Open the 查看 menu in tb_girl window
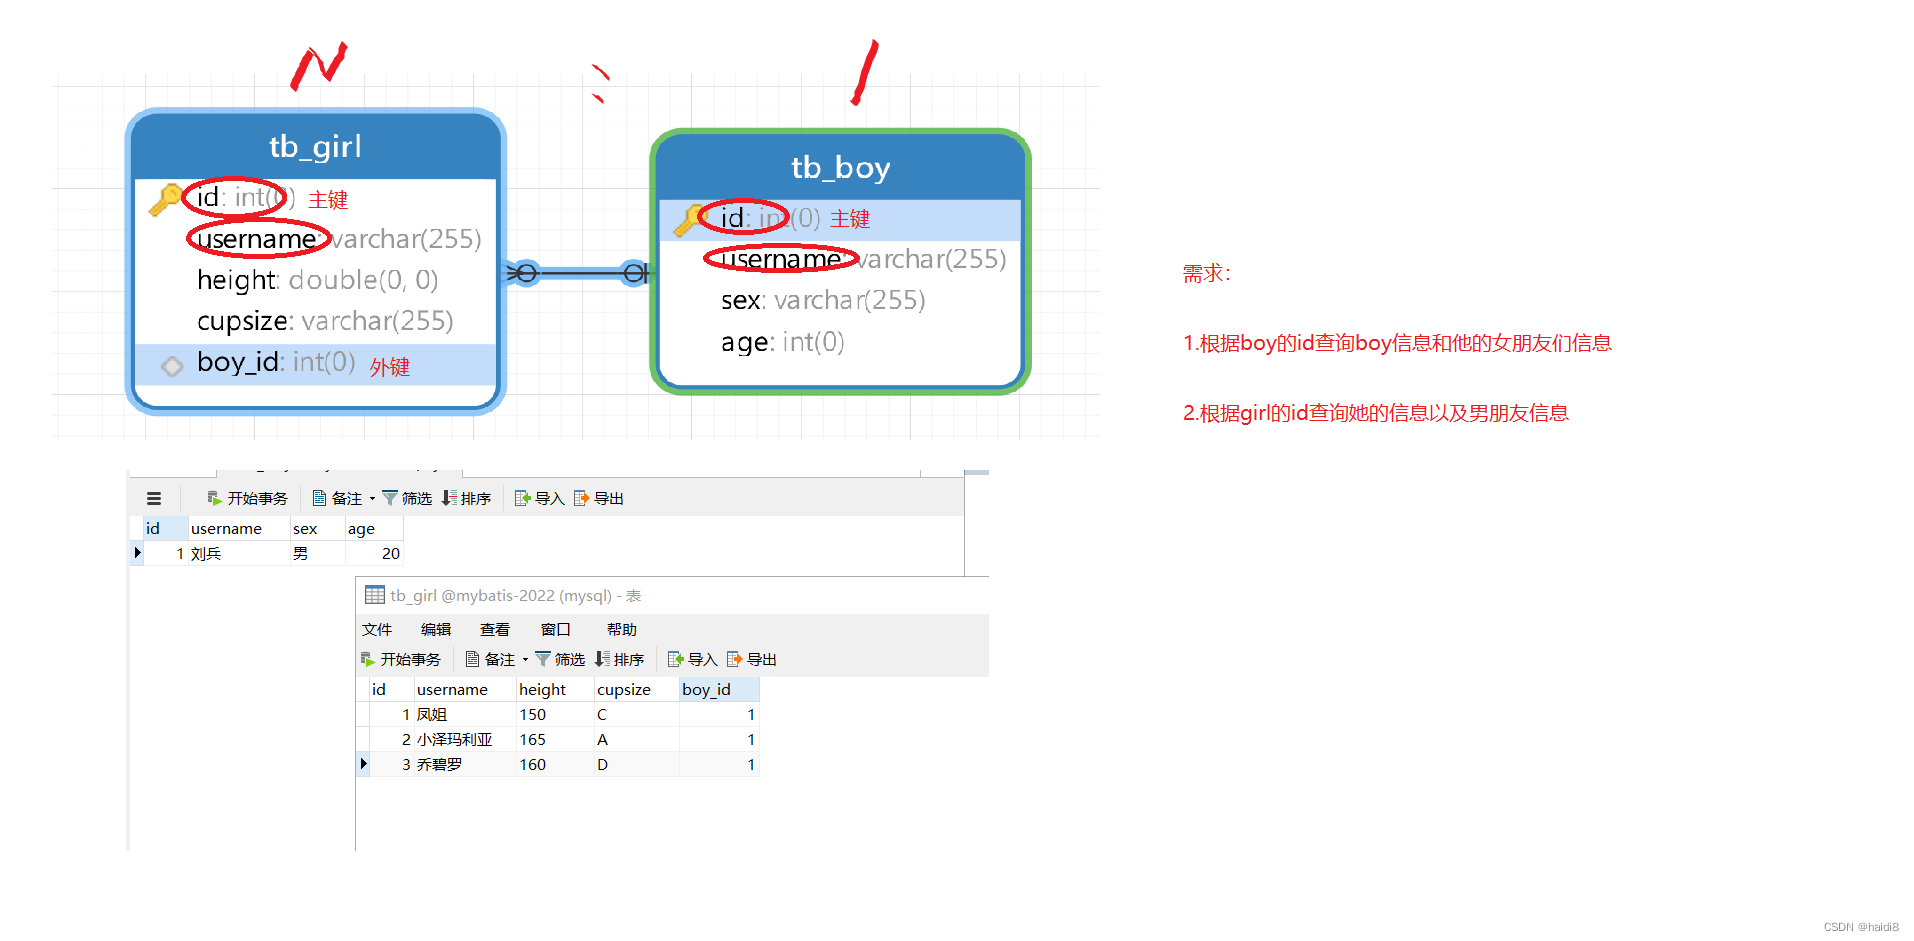Image resolution: width=1914 pixels, height=941 pixels. coord(495,629)
